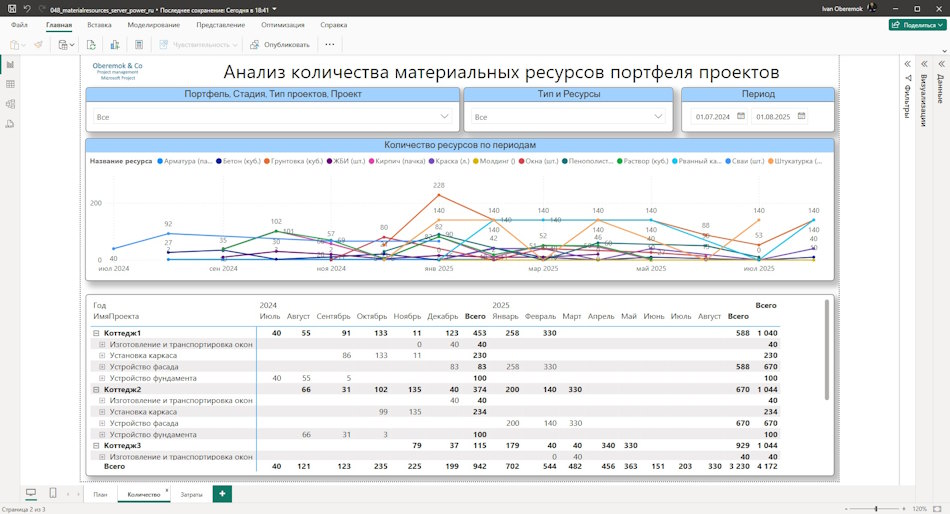
Task: Click the matrix vertical scrollbar
Action: pyautogui.click(x=827, y=350)
